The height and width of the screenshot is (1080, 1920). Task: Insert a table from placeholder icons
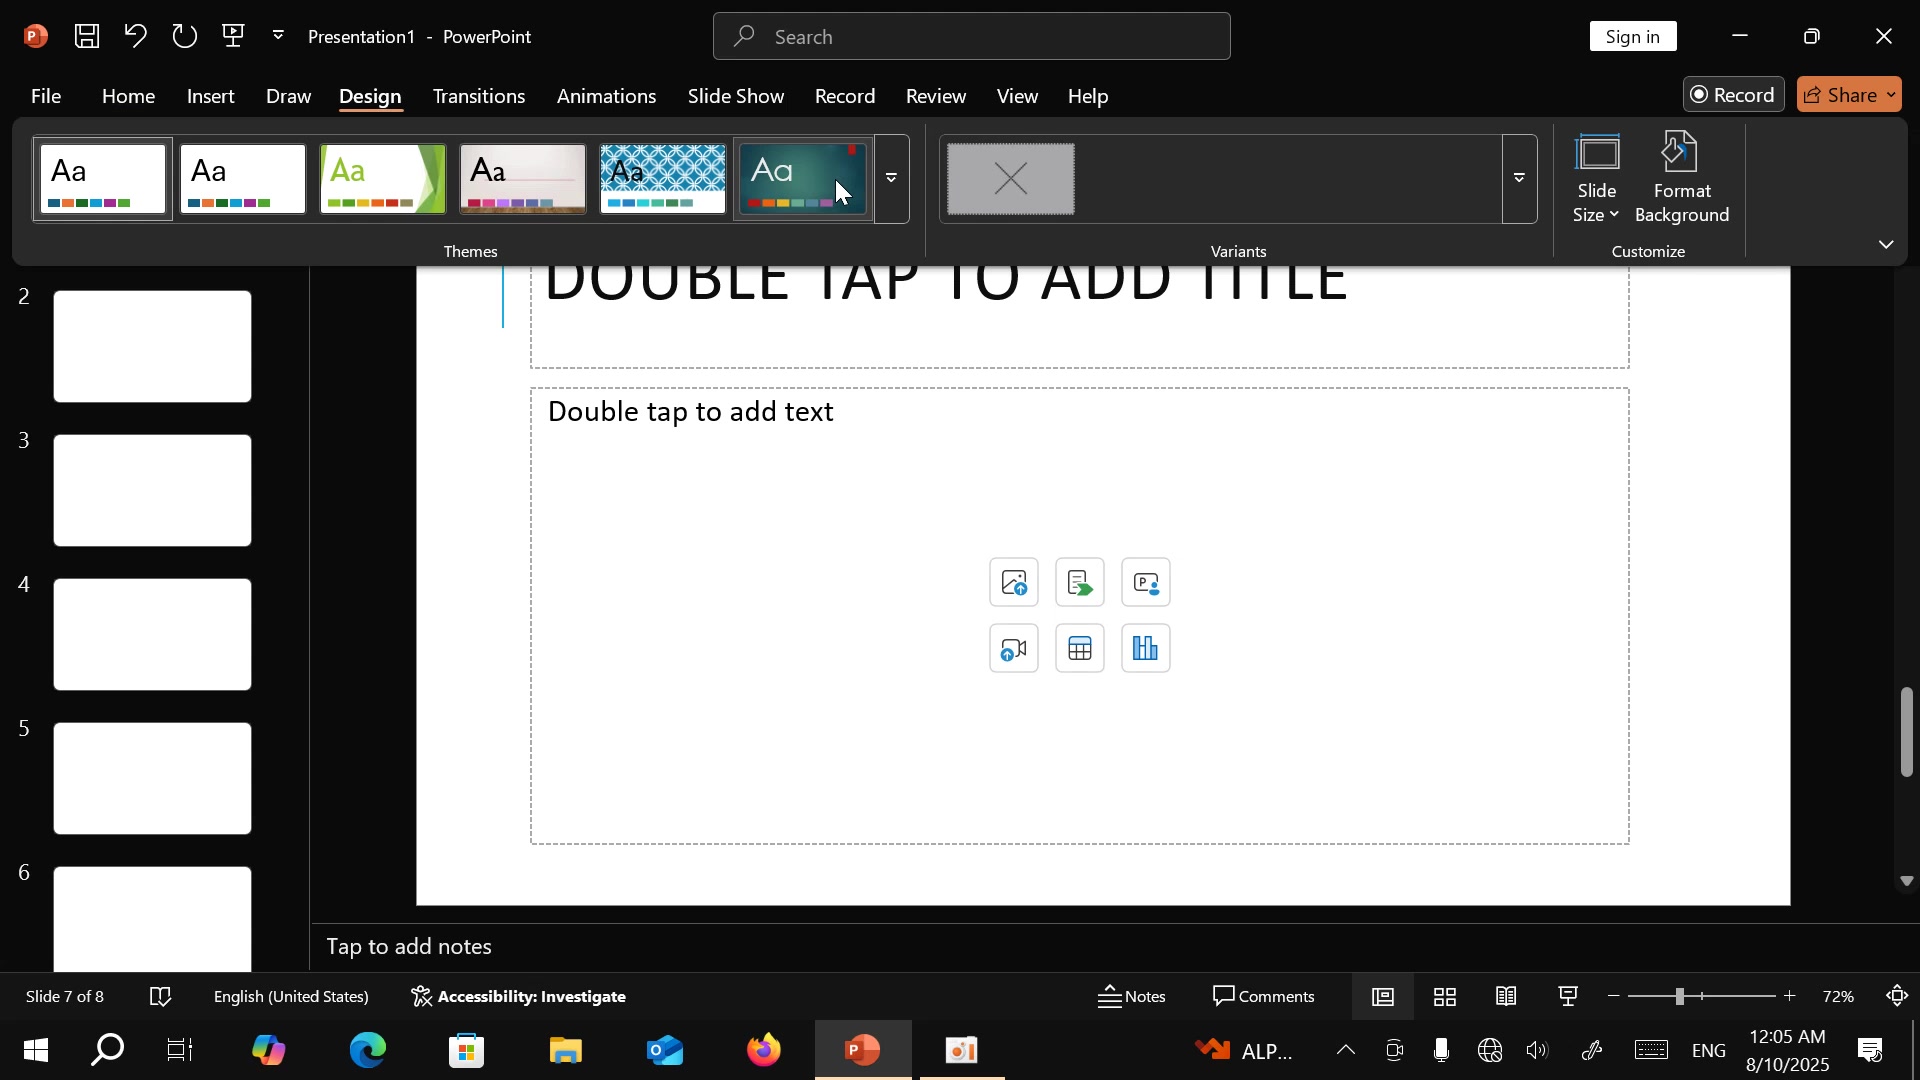click(x=1079, y=649)
